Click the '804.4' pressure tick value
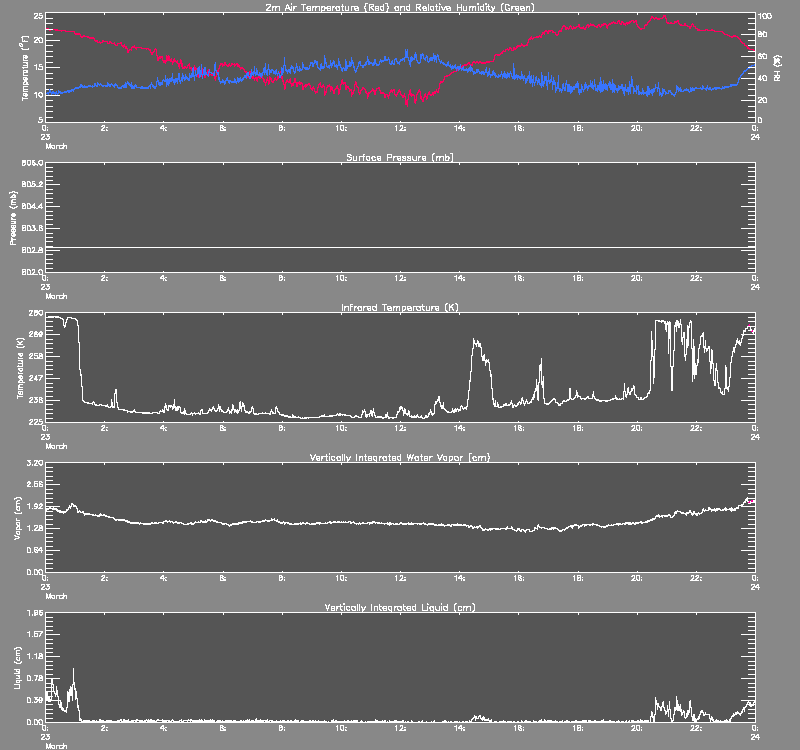 click(x=32, y=206)
